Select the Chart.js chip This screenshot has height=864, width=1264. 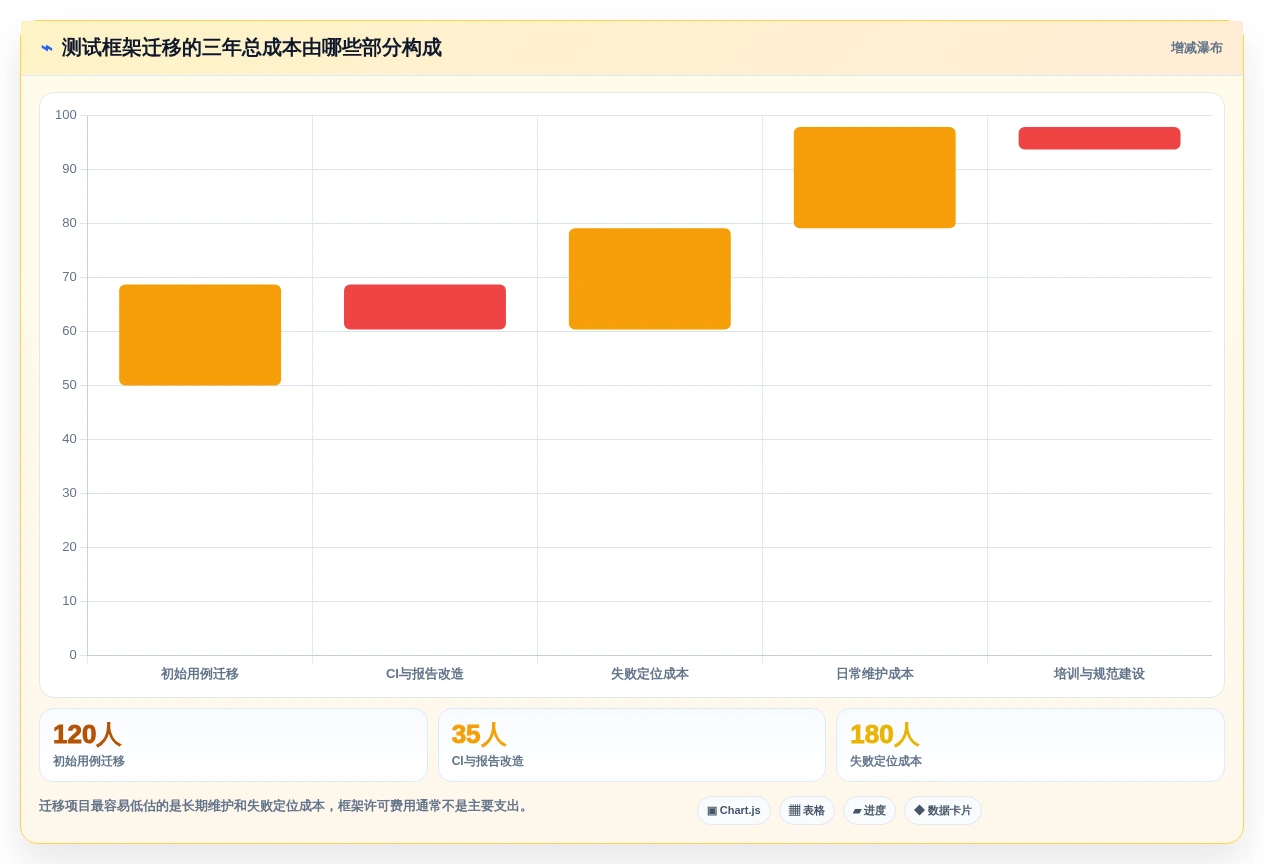tap(734, 811)
